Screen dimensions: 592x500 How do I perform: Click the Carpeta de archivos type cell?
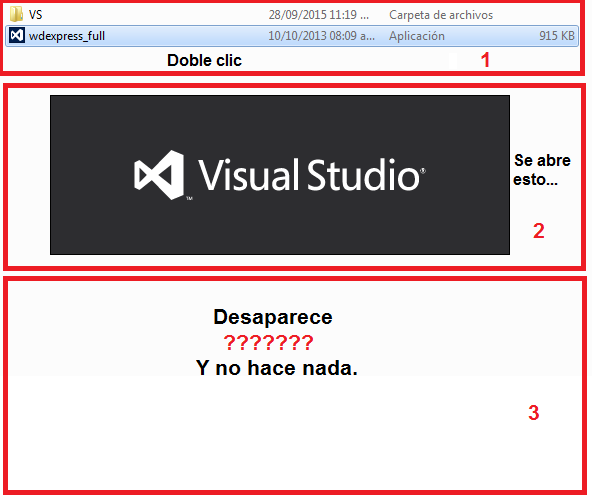tap(441, 15)
